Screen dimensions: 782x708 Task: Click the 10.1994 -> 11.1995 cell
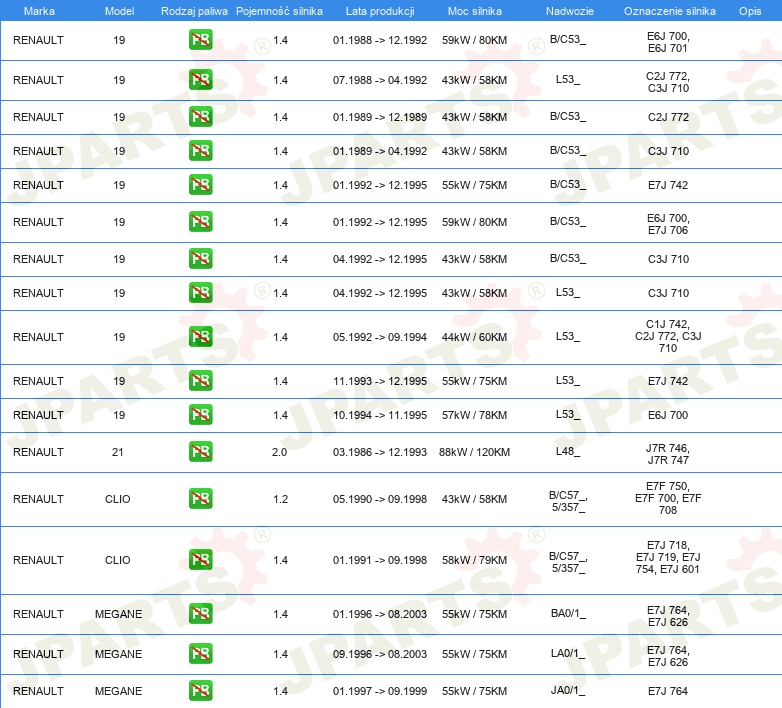click(x=380, y=415)
